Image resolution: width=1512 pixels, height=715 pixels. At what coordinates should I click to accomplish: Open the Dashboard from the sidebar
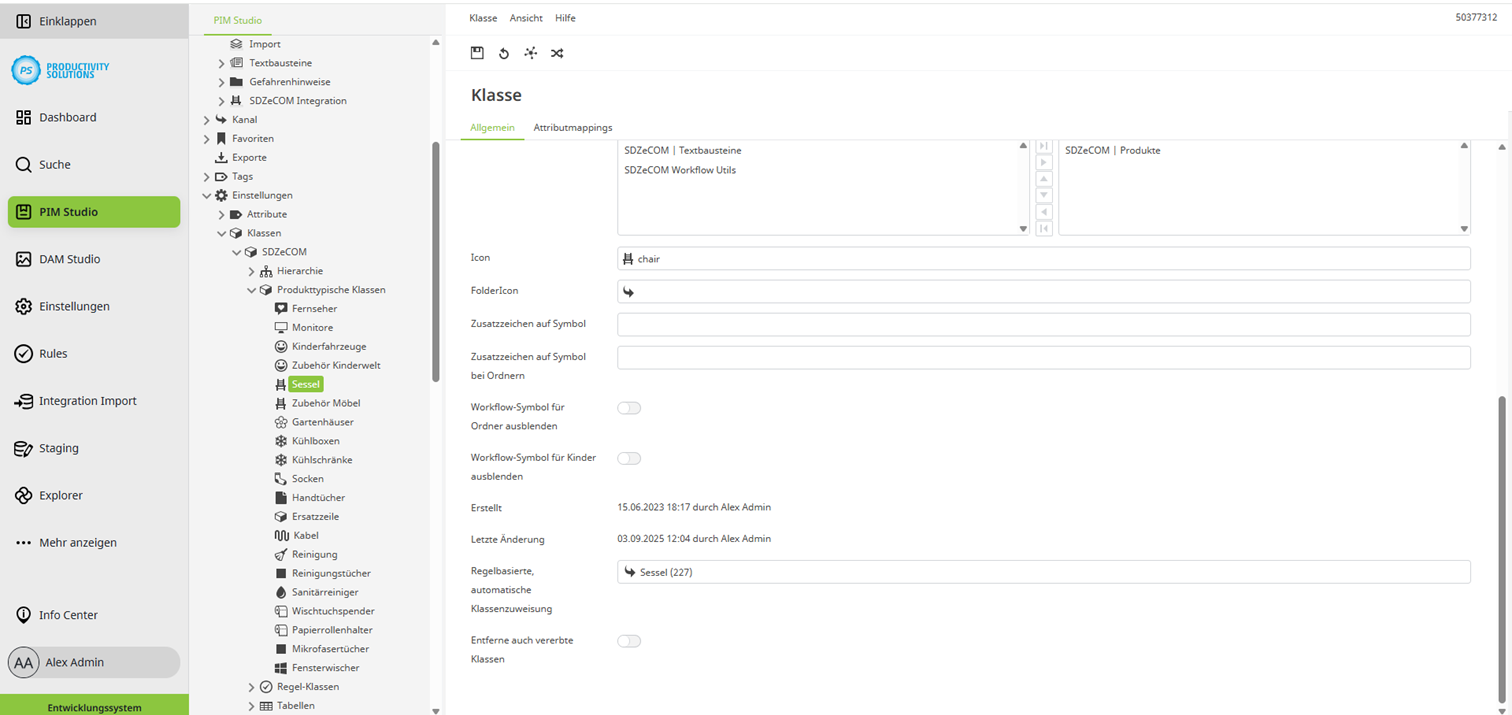tap(67, 117)
